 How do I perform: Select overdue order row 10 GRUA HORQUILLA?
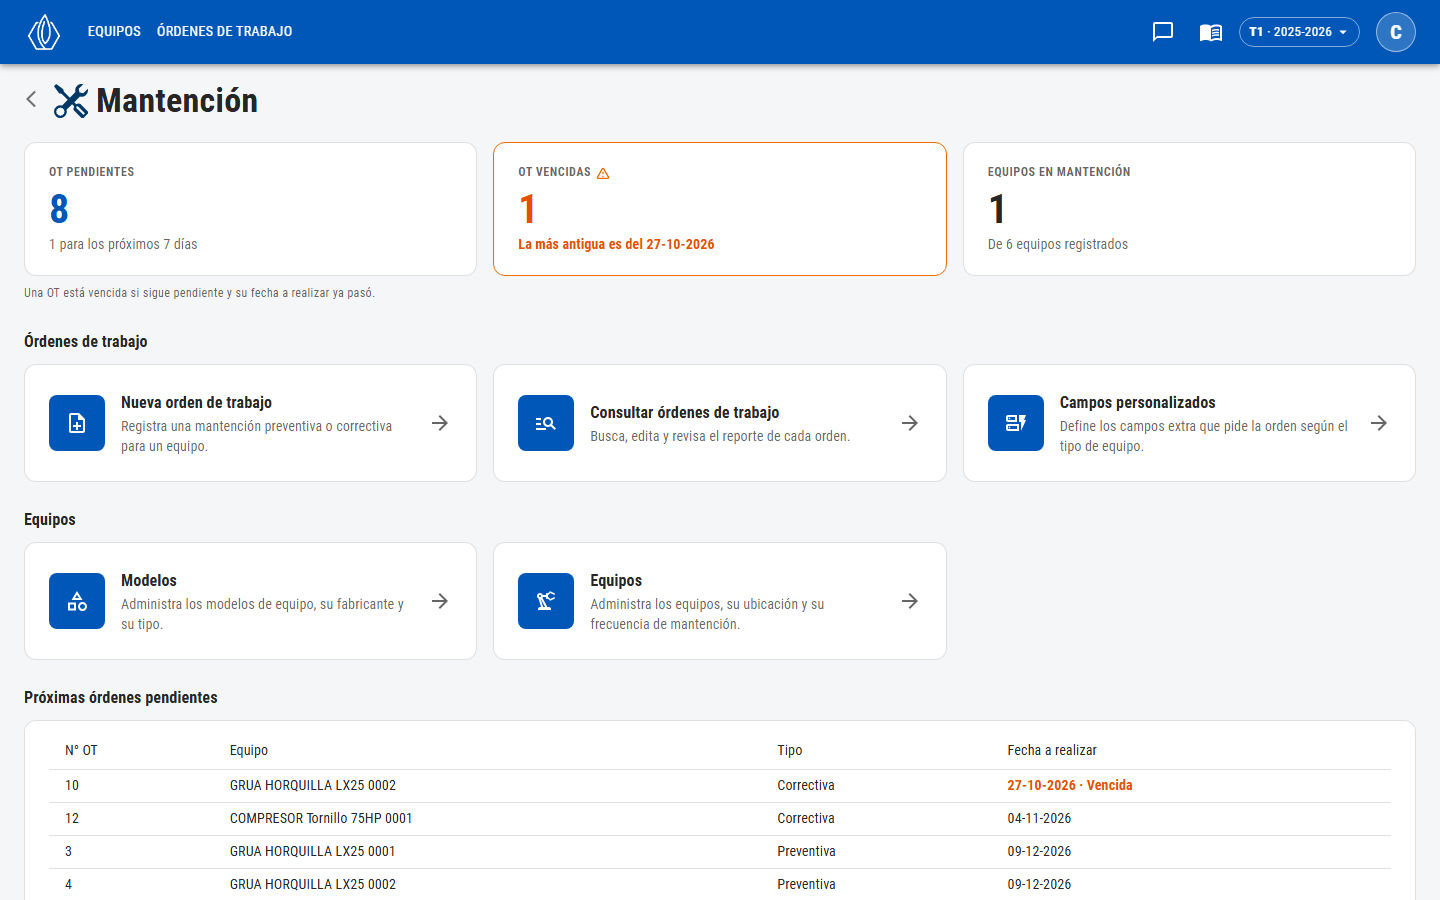tap(720, 786)
